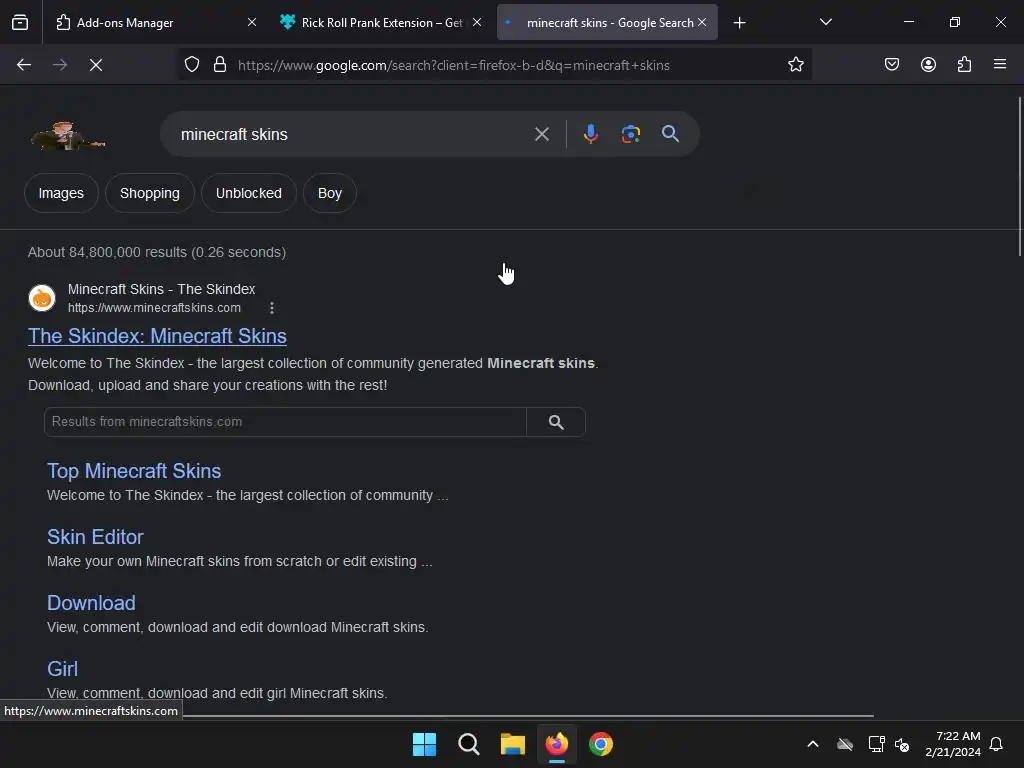This screenshot has height=768, width=1024.
Task: Close the minecraft skins search tab
Action: coord(702,22)
